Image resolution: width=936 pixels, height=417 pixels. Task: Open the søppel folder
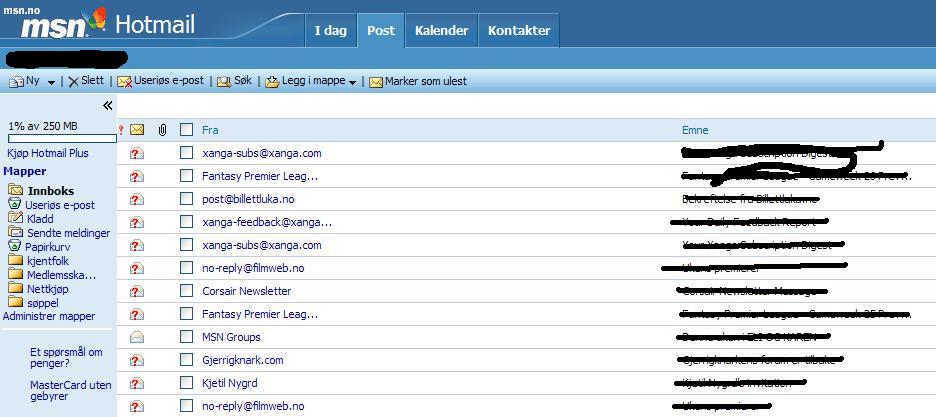click(x=42, y=303)
